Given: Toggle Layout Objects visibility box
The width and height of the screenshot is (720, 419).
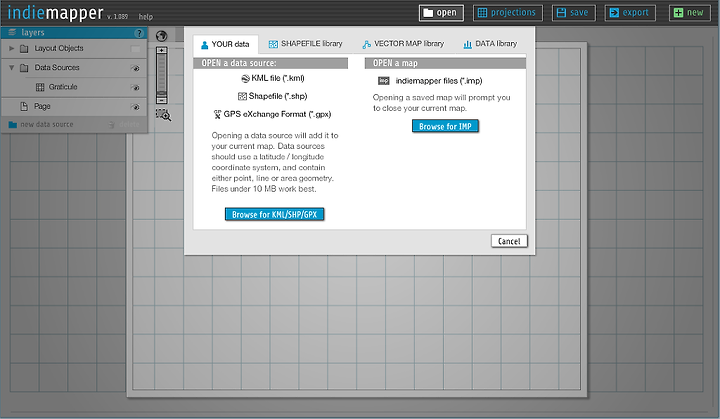Looking at the screenshot, I should [135, 49].
